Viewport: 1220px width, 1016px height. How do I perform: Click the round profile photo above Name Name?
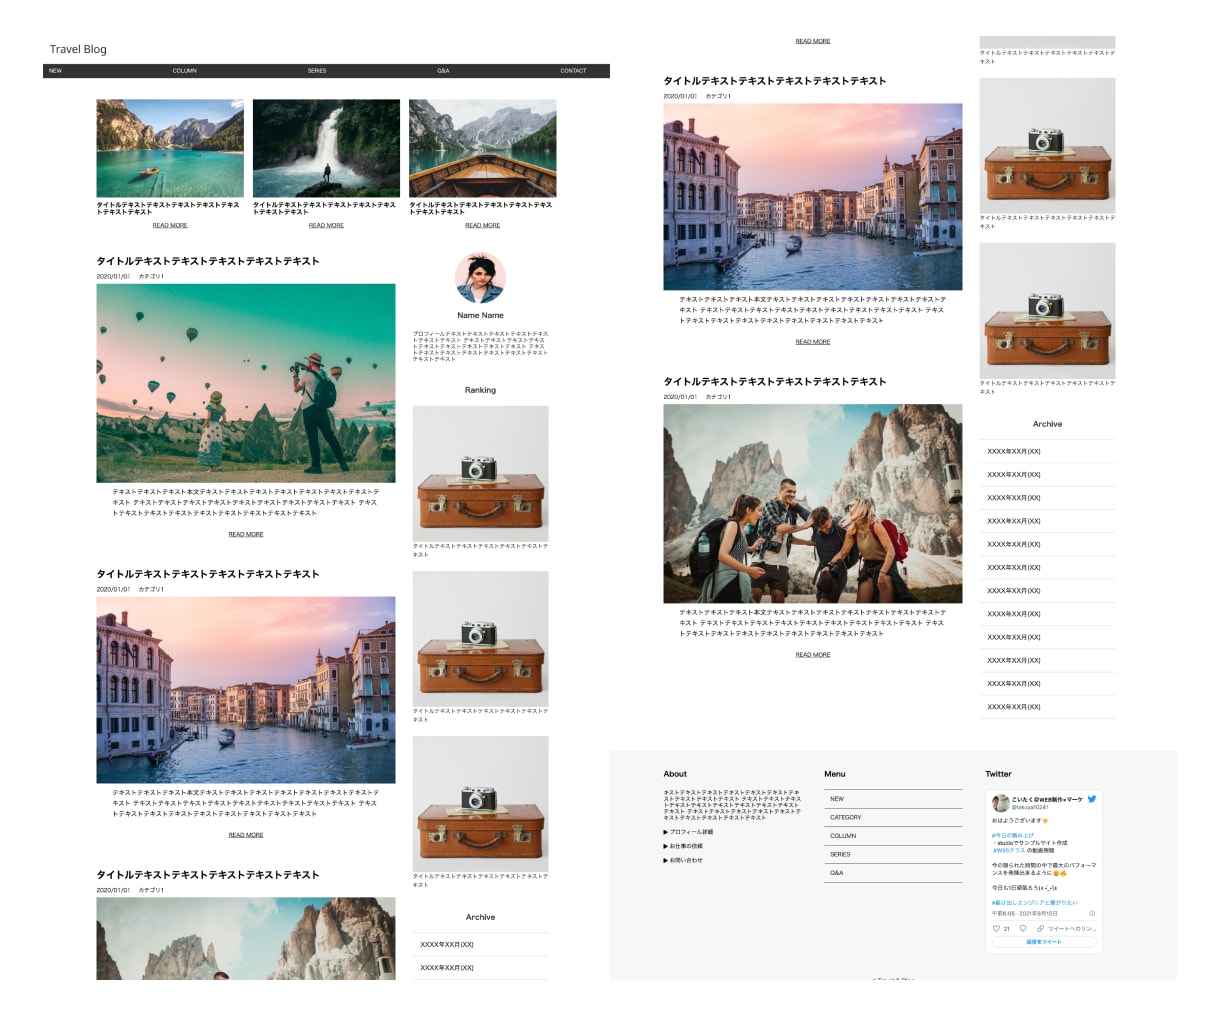(480, 278)
